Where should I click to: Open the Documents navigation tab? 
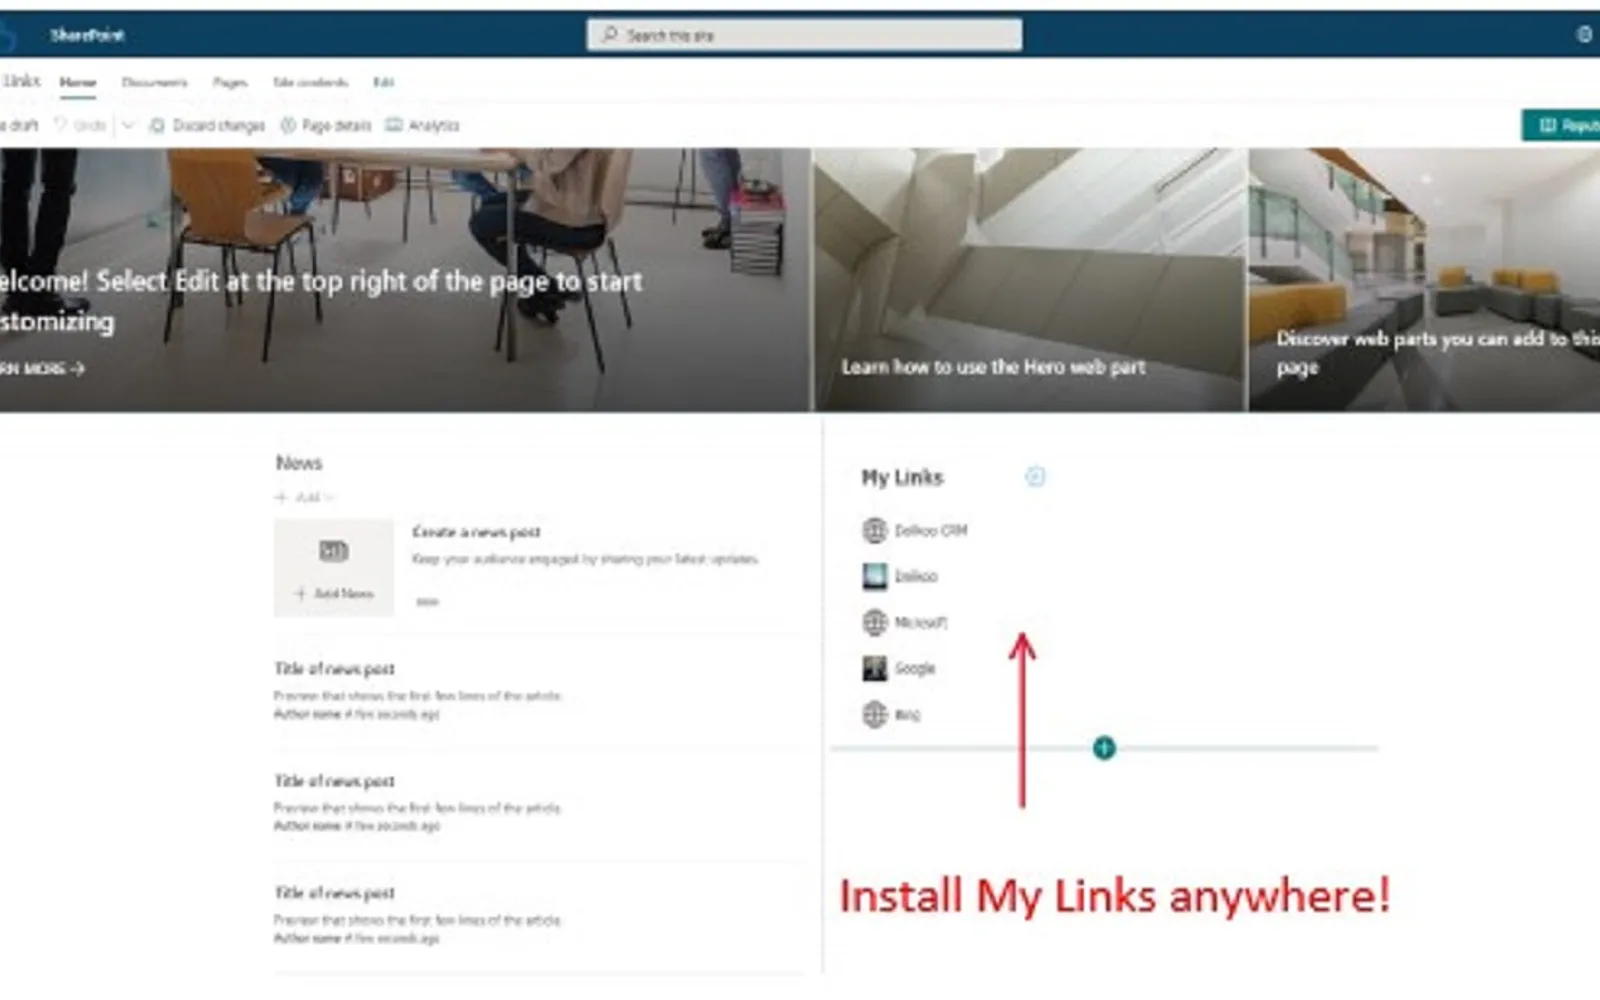[x=154, y=82]
